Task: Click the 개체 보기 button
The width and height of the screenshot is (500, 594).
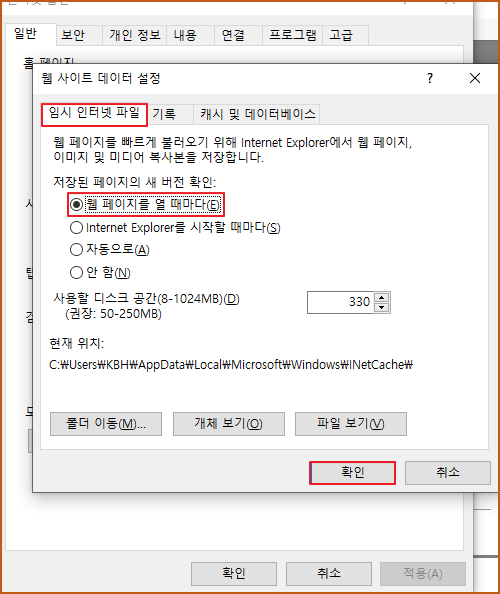Action: (229, 424)
